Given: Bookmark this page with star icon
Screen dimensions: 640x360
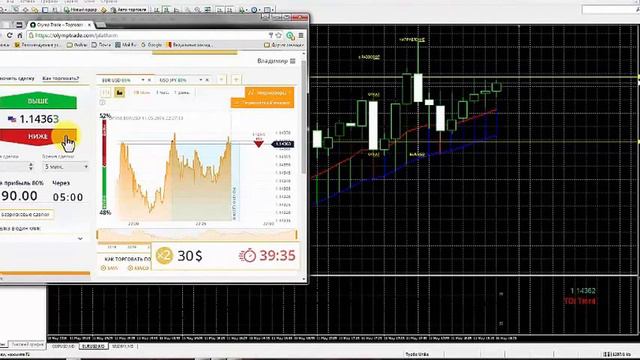Looking at the screenshot, I should [x=279, y=36].
